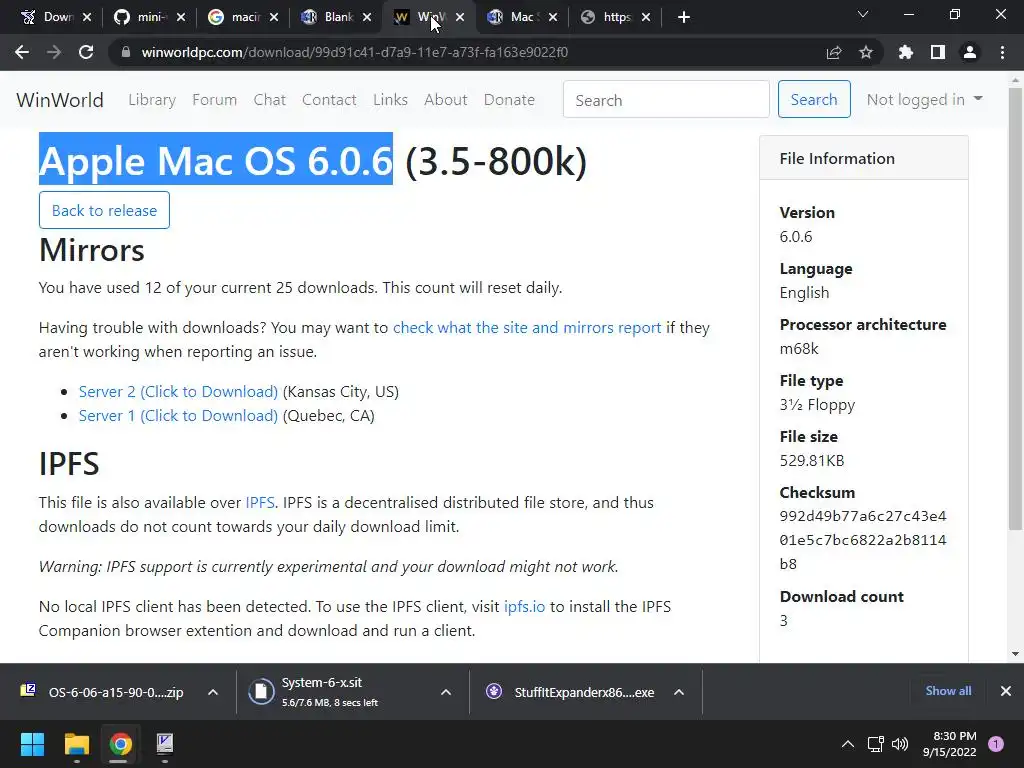The width and height of the screenshot is (1024, 768).
Task: Focus the site Search field
Action: click(666, 99)
